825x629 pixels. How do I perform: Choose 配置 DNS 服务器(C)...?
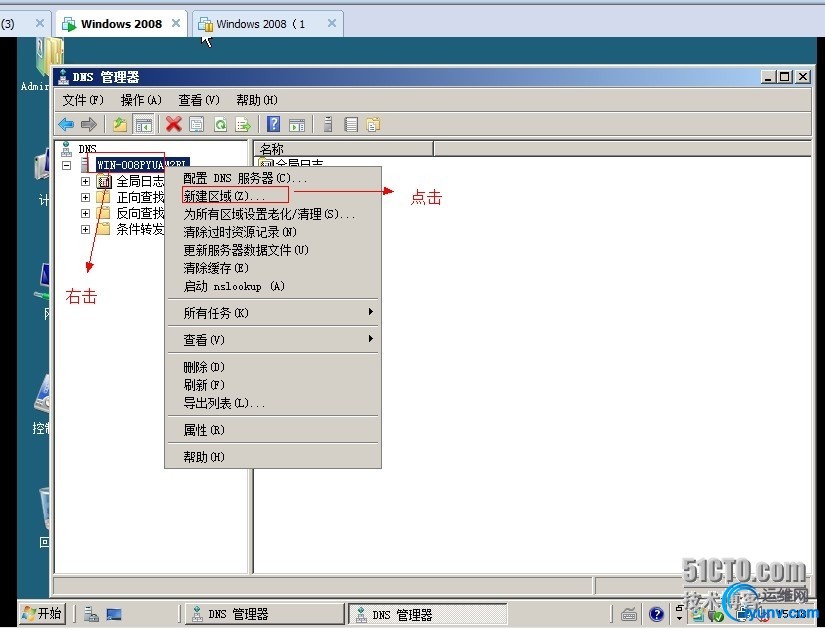click(273, 178)
